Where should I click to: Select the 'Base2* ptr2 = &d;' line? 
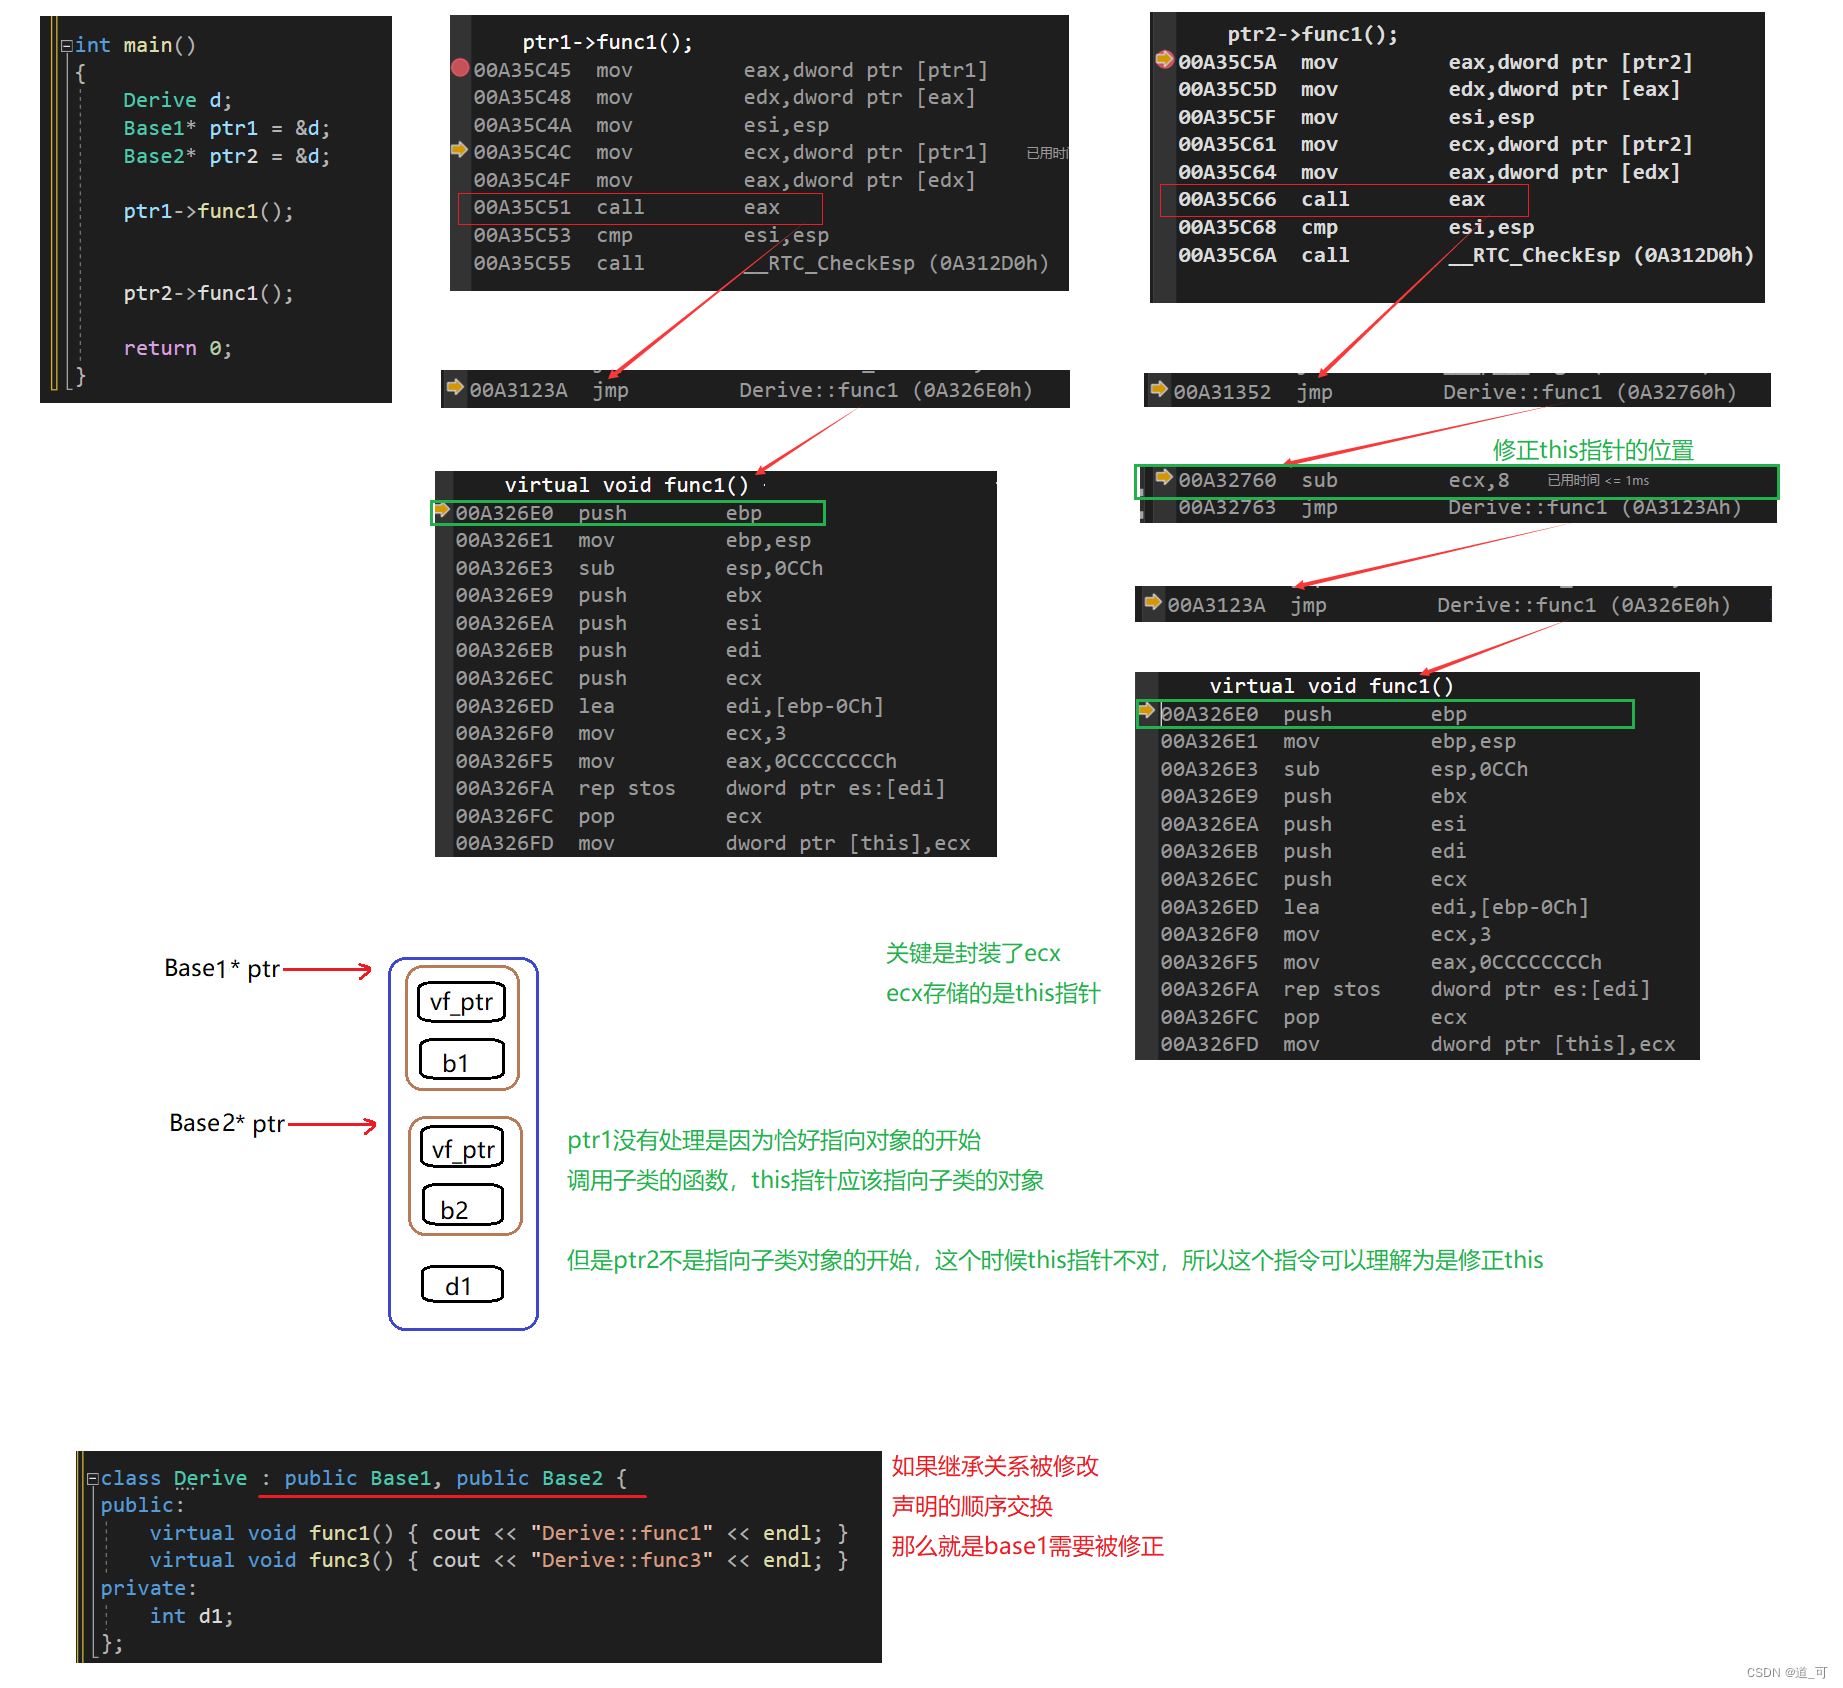point(226,156)
